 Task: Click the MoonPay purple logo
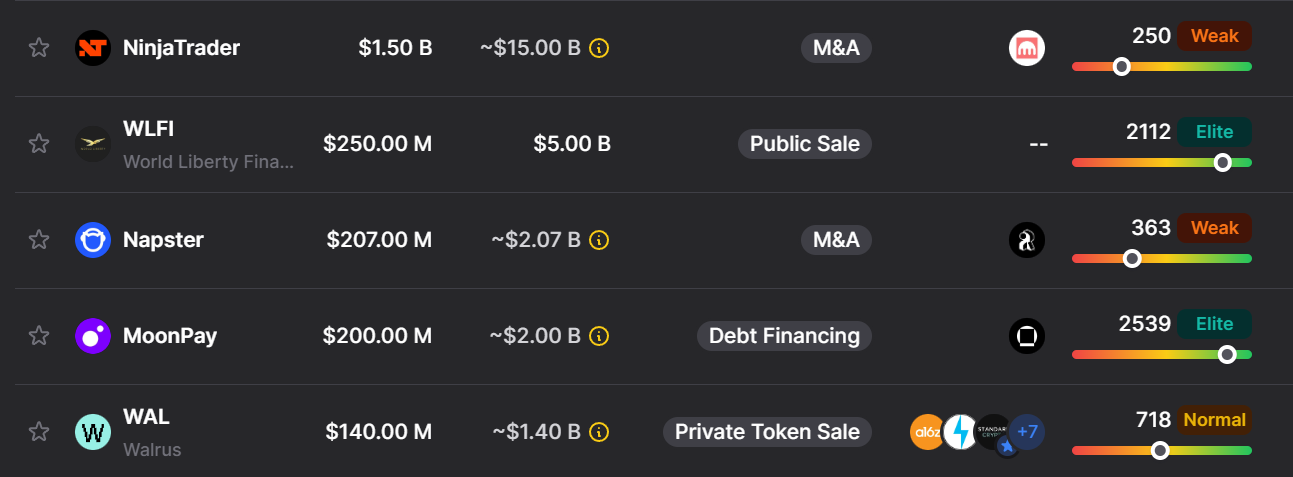click(x=93, y=336)
